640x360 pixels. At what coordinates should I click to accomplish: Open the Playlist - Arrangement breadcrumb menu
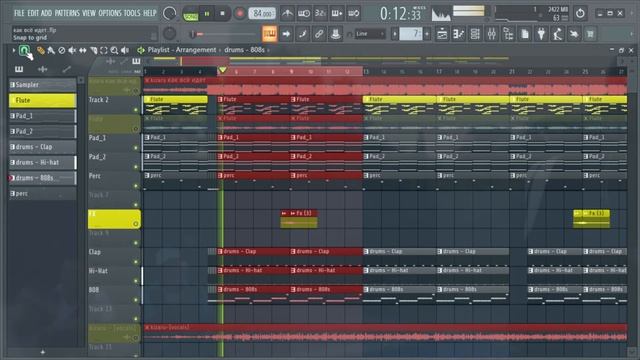pyautogui.click(x=182, y=50)
